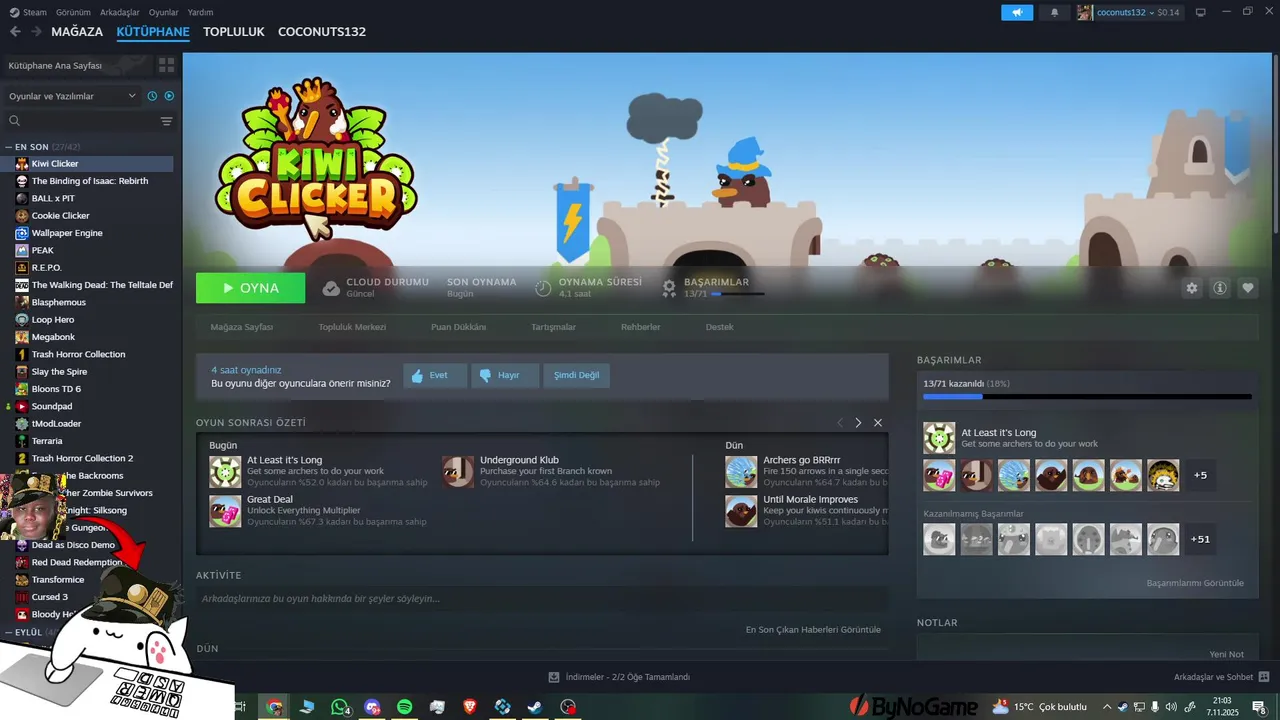Open En Son Çıkan Haberleri Görüntüle
The width and height of the screenshot is (1280, 720).
813,630
